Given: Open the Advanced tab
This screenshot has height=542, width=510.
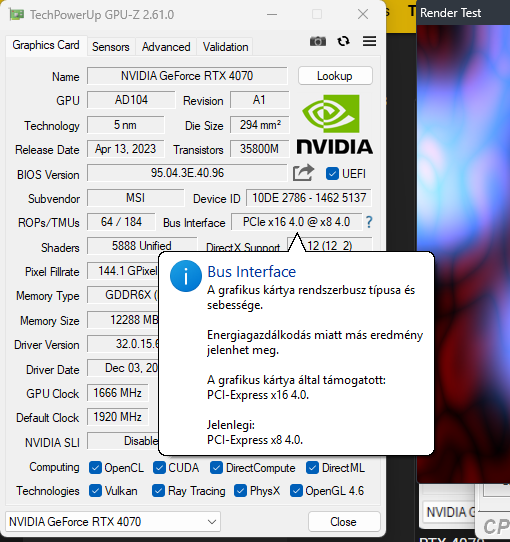Looking at the screenshot, I should pos(166,47).
